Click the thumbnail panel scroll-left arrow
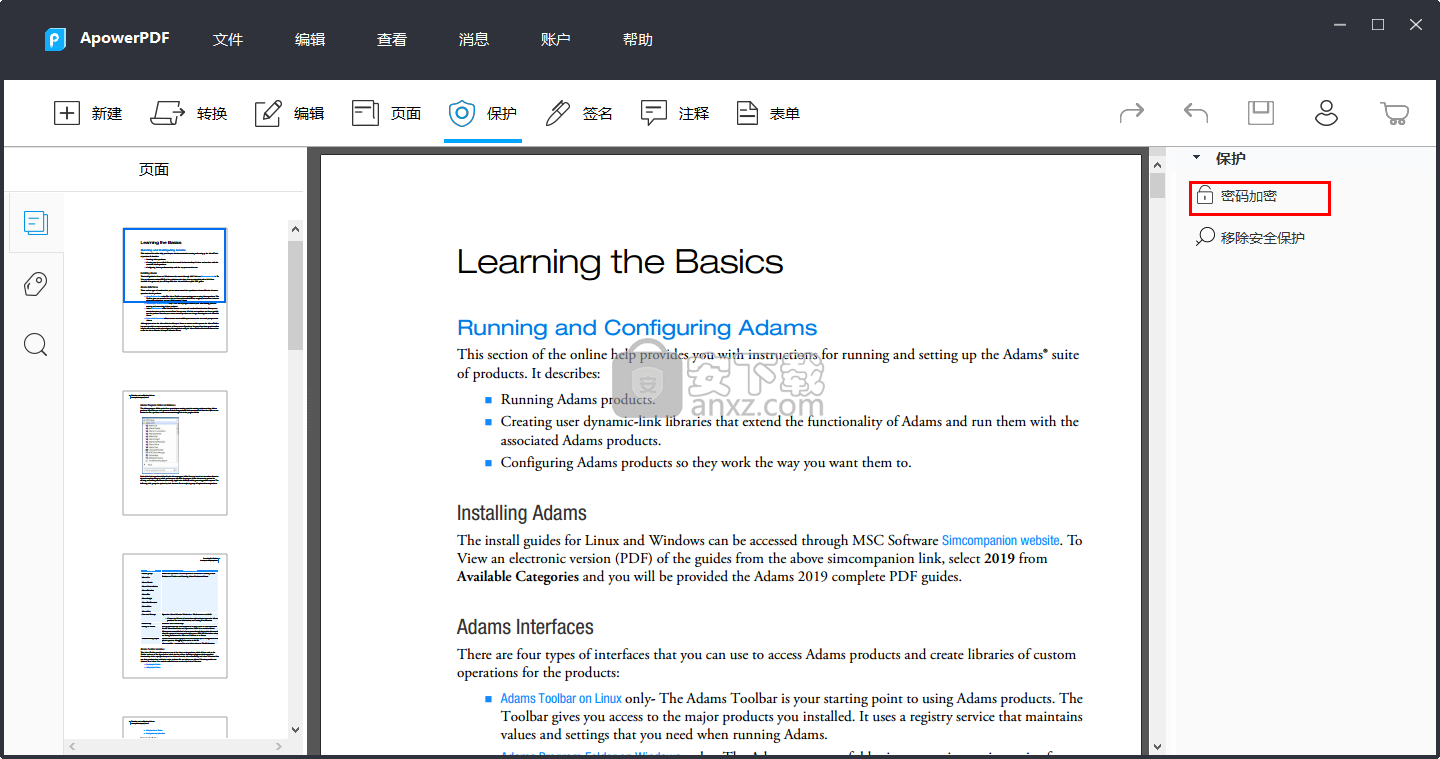The height and width of the screenshot is (759, 1440). click(71, 746)
